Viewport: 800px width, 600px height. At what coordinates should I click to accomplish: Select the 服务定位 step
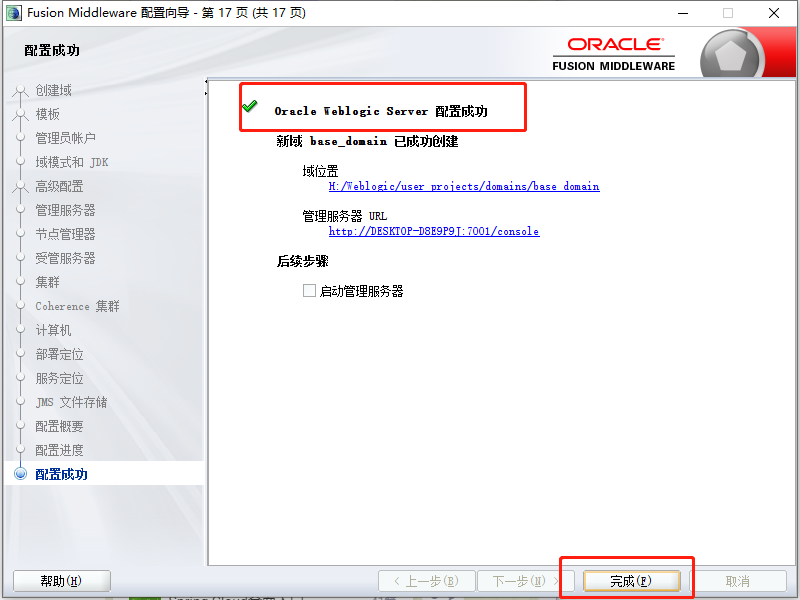(59, 378)
